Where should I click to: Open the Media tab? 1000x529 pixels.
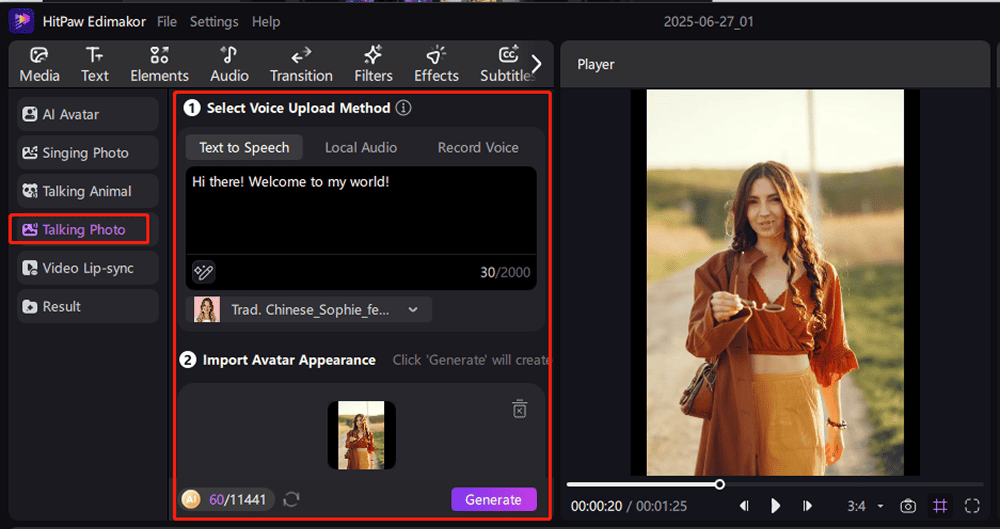tap(40, 65)
